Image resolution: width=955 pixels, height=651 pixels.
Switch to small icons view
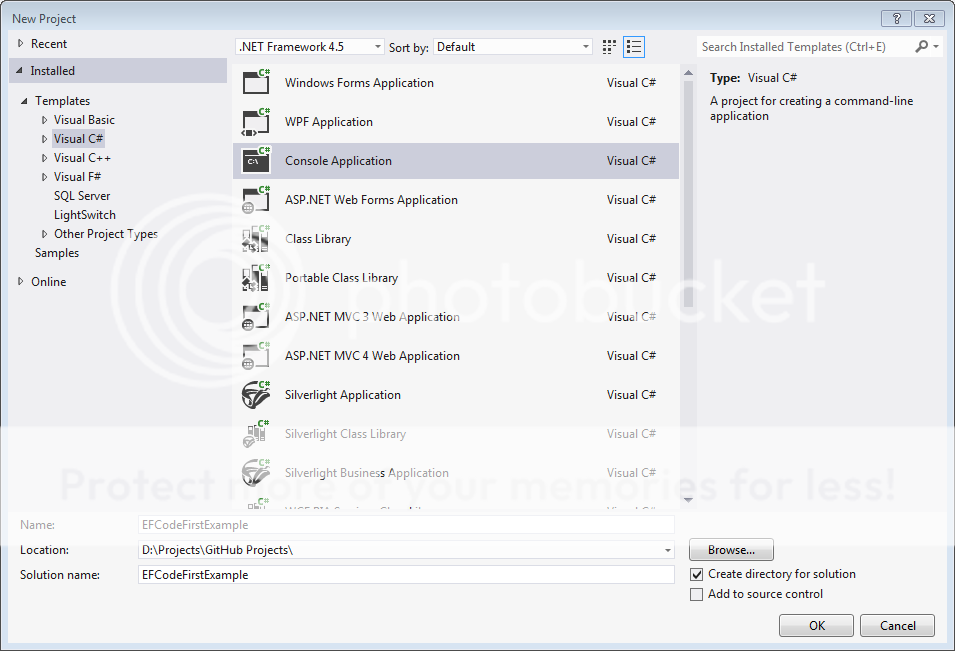608,46
